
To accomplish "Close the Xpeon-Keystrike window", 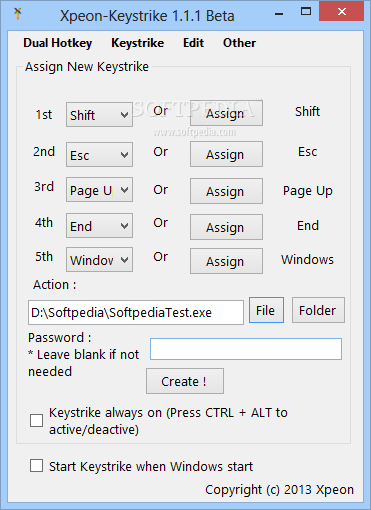I will 341,12.
